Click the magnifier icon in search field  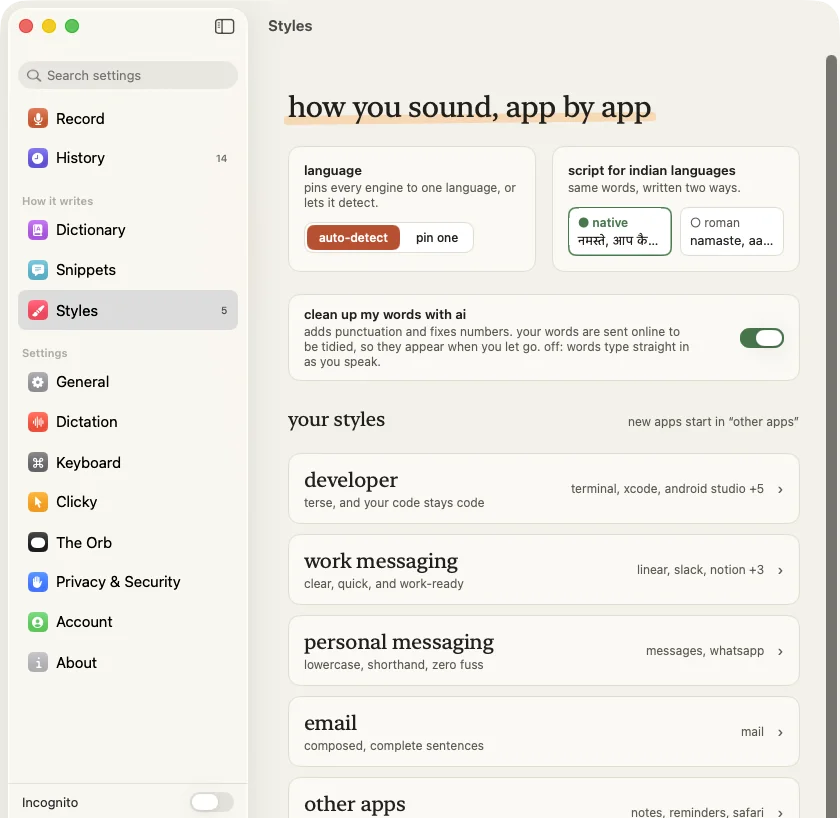click(x=34, y=76)
